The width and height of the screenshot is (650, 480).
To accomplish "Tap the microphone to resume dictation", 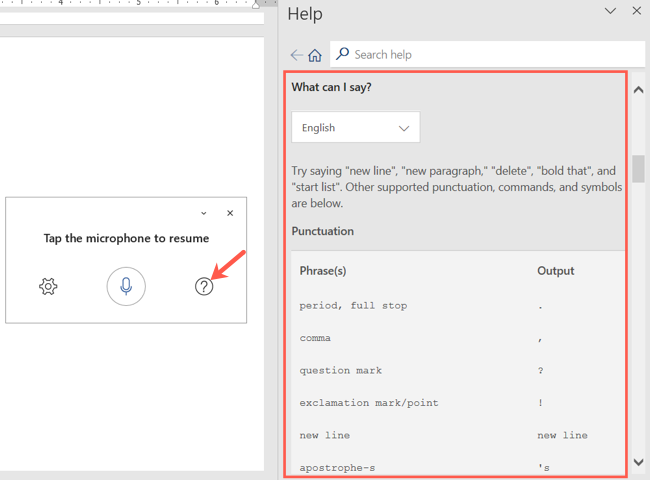I will [126, 286].
